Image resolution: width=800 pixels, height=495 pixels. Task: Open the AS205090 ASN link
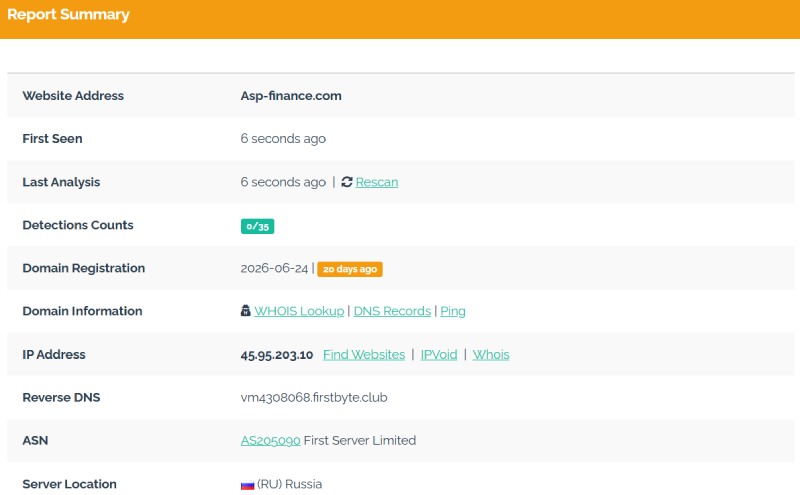click(270, 440)
